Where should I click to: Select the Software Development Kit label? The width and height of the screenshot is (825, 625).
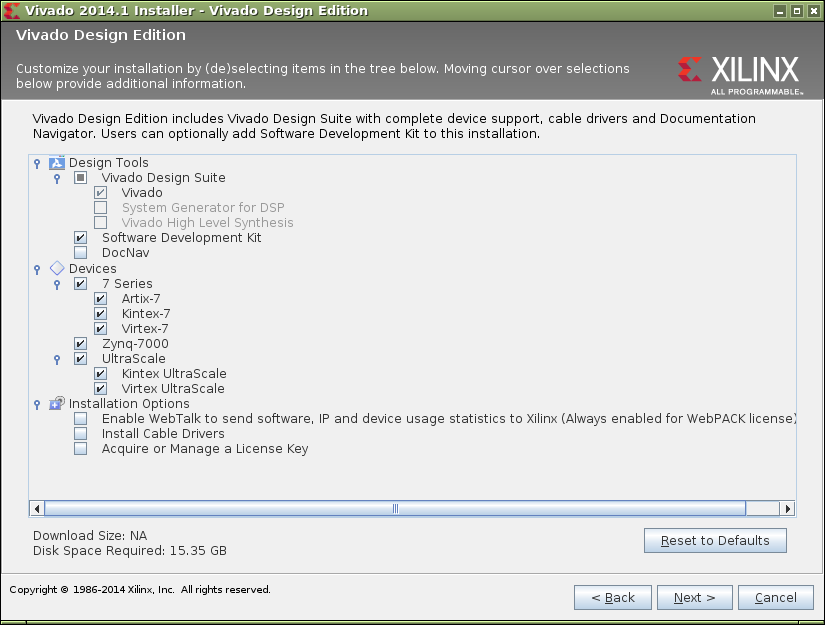tap(182, 238)
